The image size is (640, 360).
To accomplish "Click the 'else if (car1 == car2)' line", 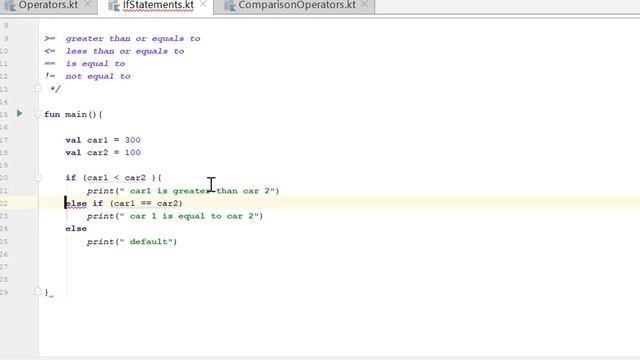I will (x=124, y=203).
